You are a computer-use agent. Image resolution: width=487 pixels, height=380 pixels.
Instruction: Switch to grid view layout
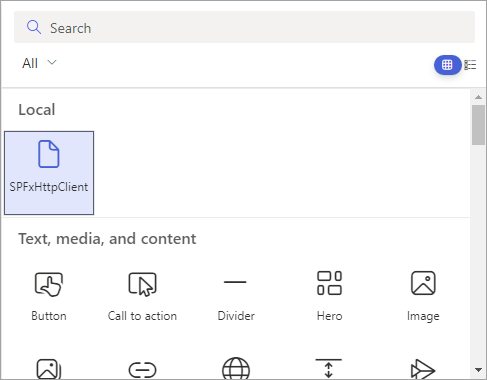tap(447, 65)
